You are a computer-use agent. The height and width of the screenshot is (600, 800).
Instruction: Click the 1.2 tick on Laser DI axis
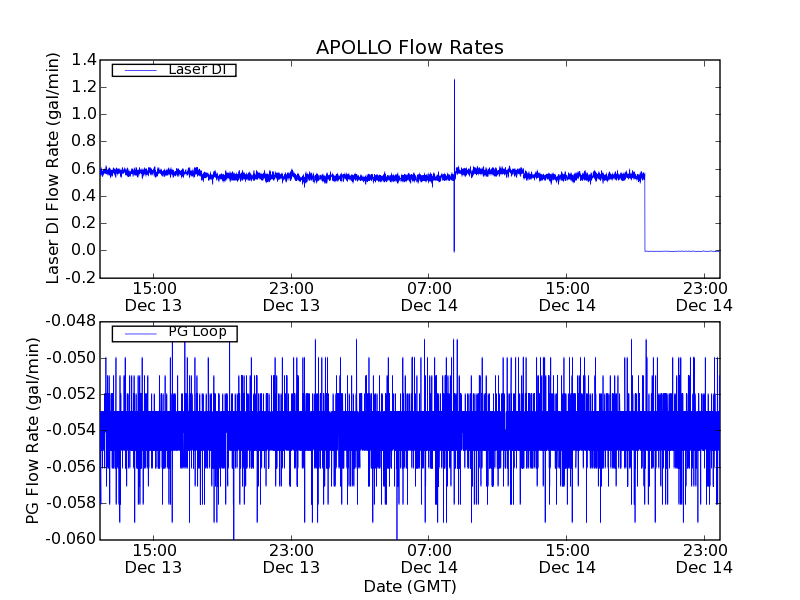pyautogui.click(x=84, y=87)
